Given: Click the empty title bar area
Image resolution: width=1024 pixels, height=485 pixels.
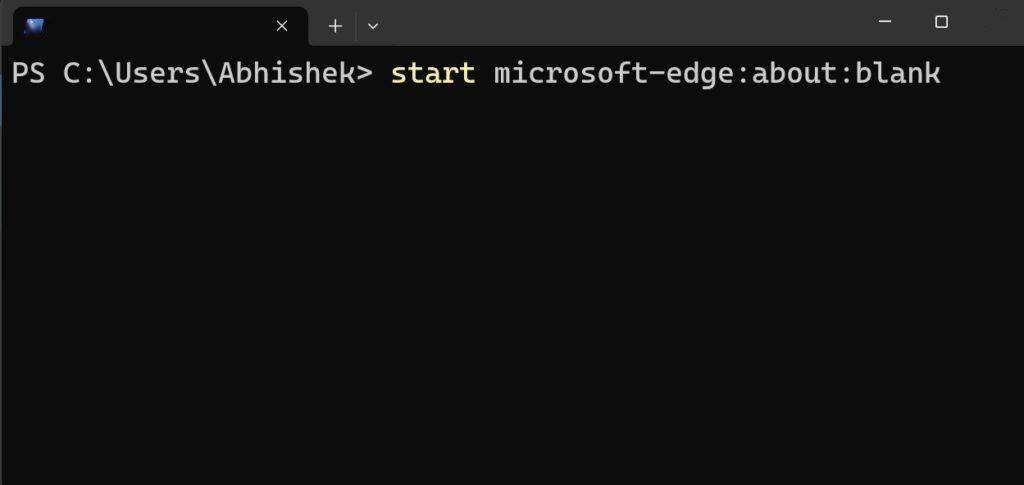Looking at the screenshot, I should point(620,23).
